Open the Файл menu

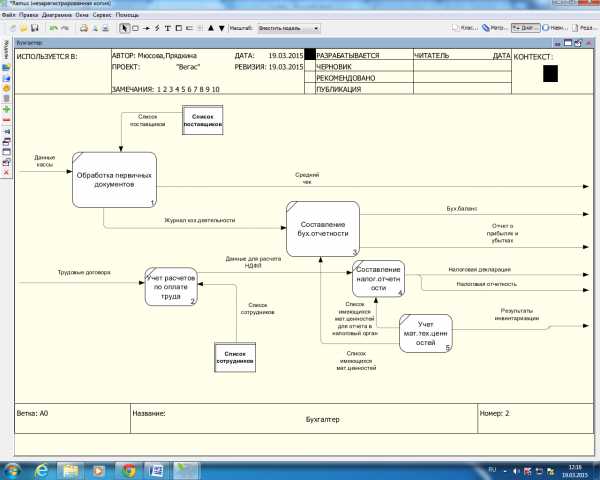click(9, 17)
